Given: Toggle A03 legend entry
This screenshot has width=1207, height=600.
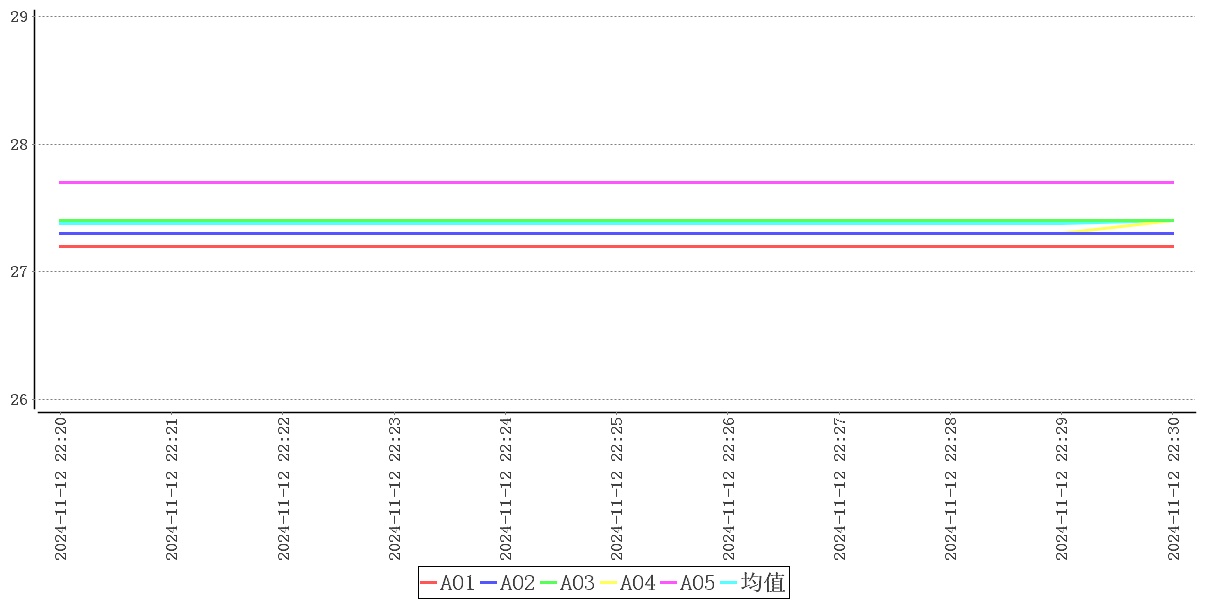Looking at the screenshot, I should tap(568, 583).
